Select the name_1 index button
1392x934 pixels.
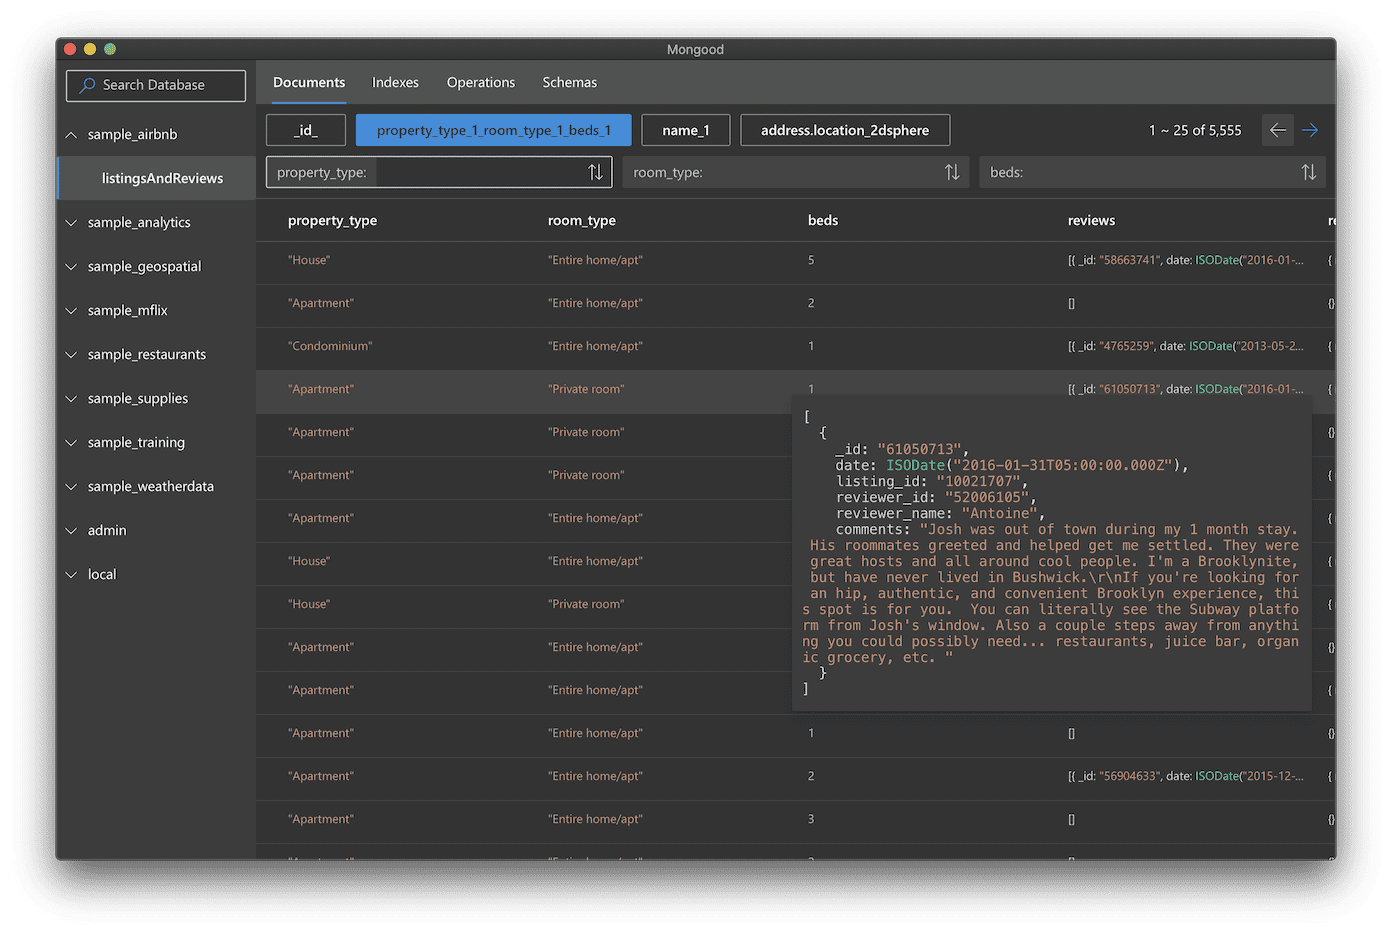686,130
